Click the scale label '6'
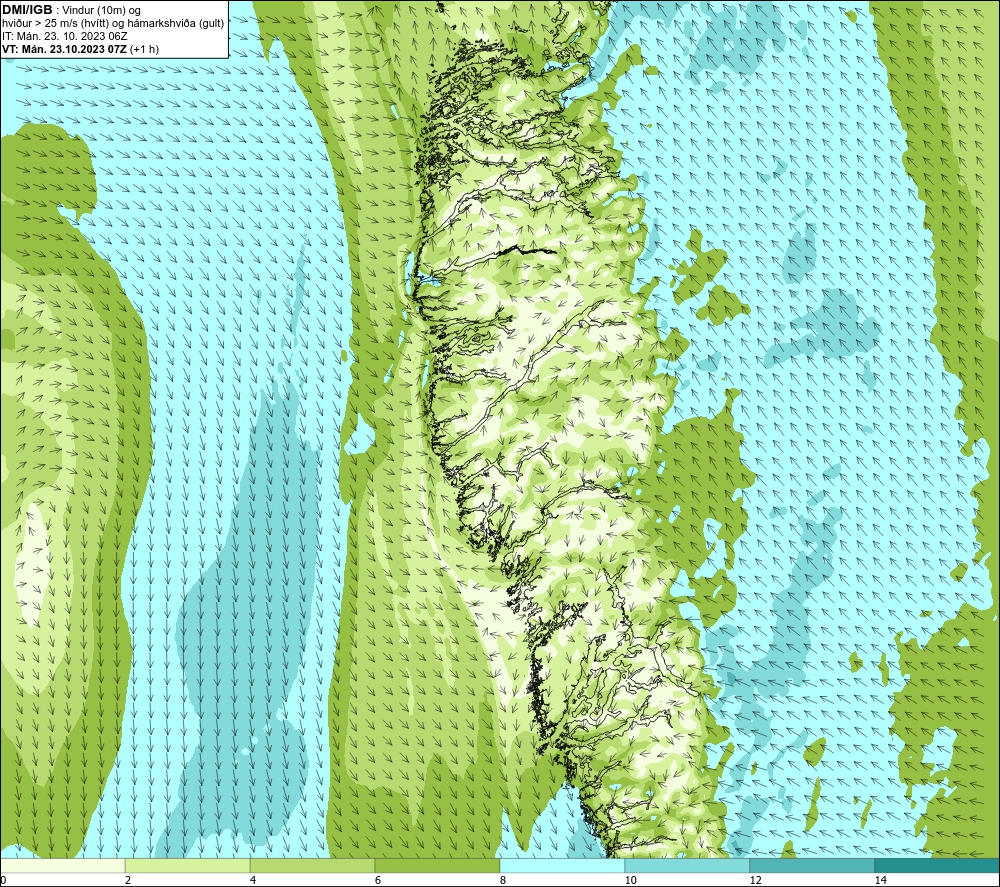 coord(378,880)
